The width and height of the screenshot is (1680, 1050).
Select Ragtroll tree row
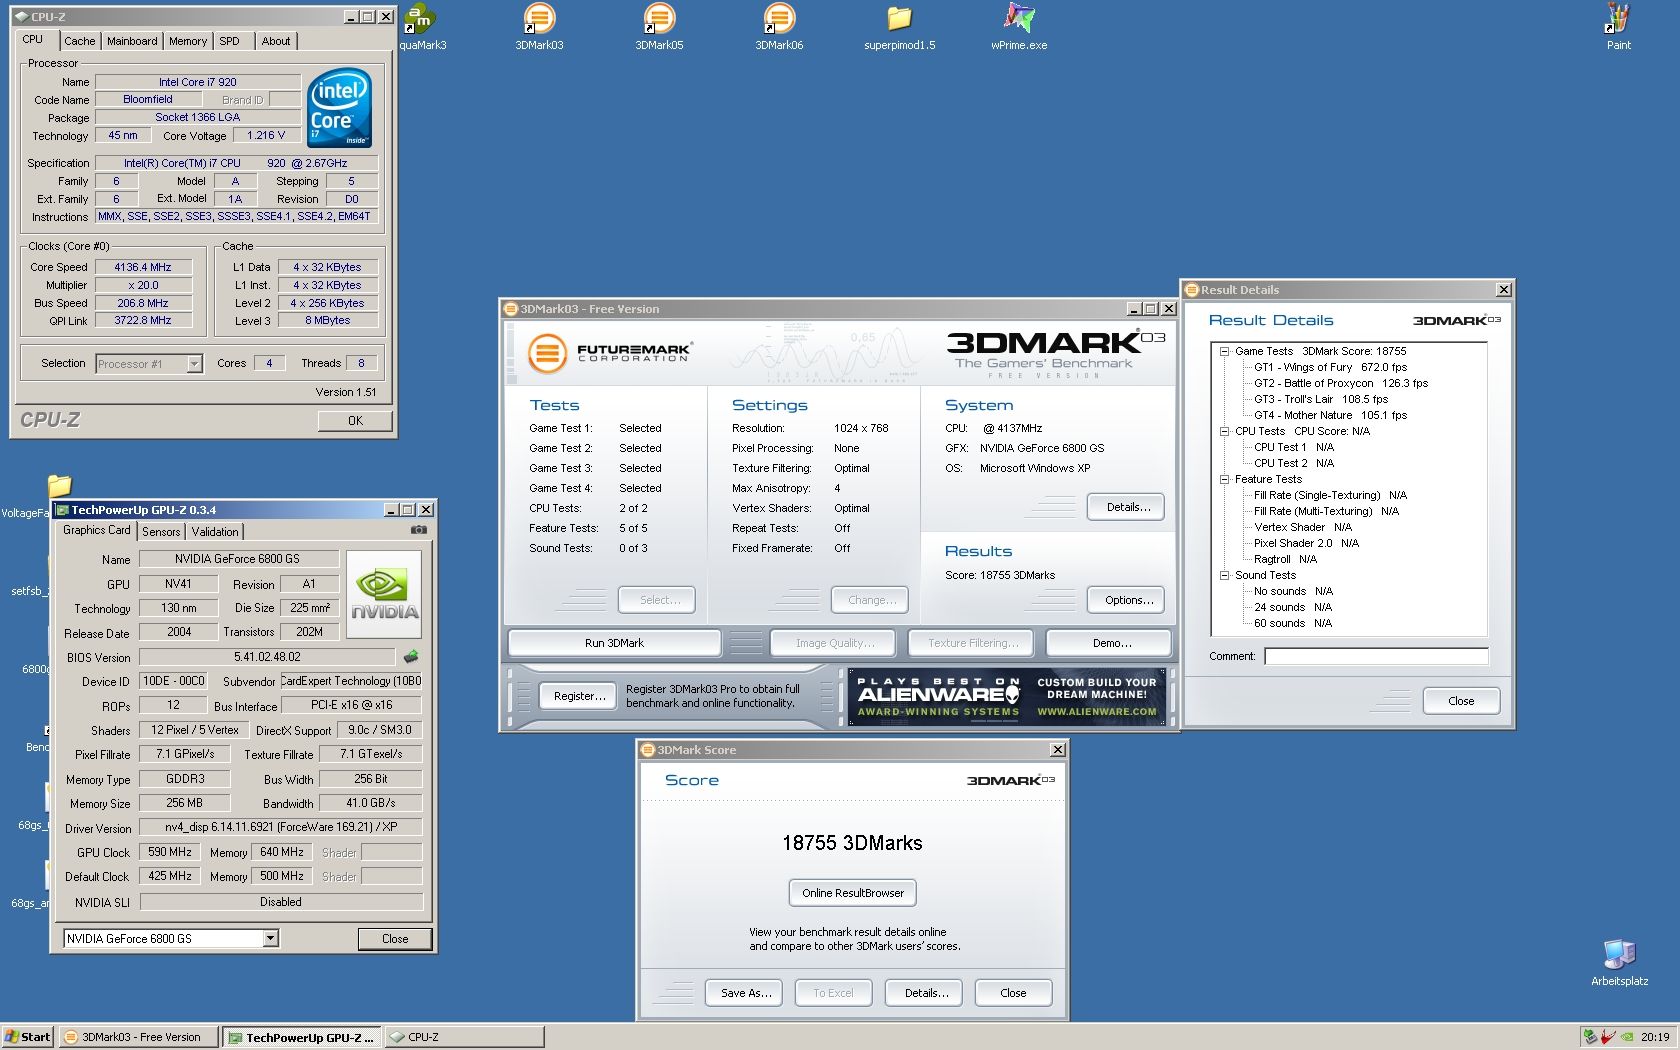click(x=1285, y=559)
